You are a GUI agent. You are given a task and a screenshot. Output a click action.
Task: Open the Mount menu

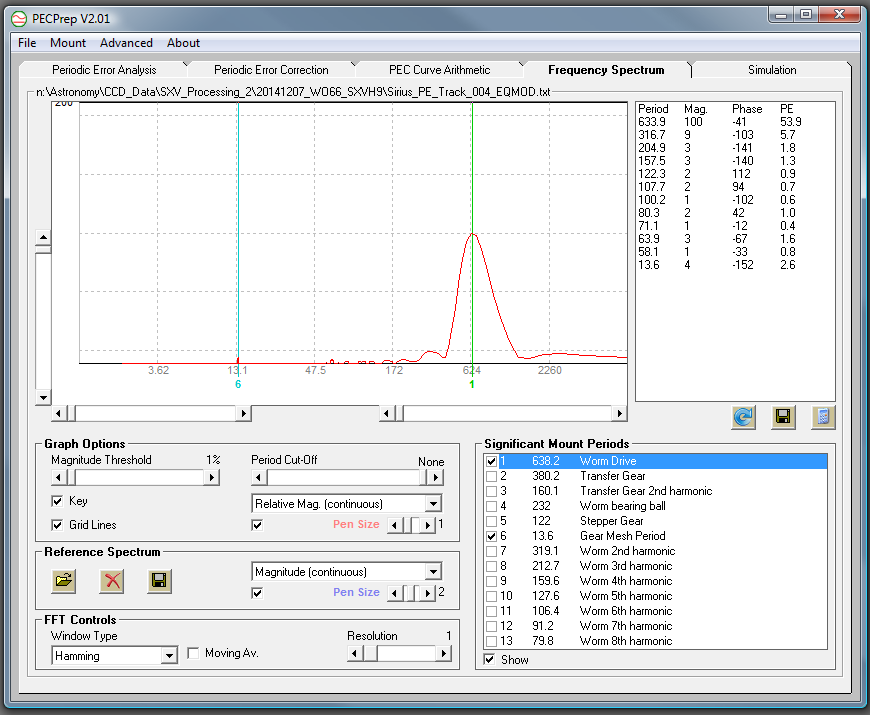click(68, 43)
